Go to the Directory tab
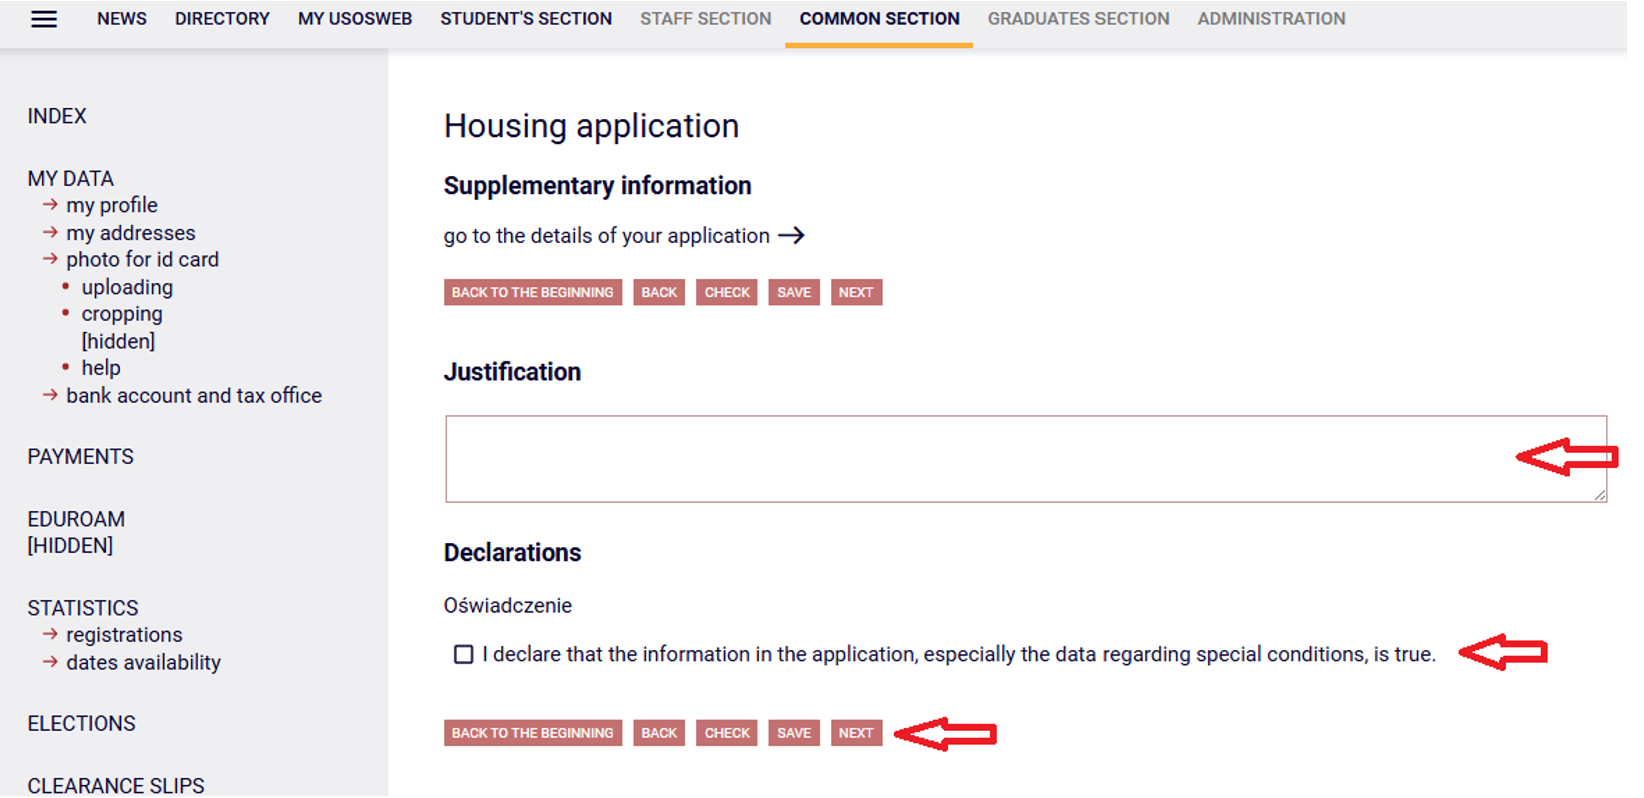The image size is (1644, 798). 222,19
